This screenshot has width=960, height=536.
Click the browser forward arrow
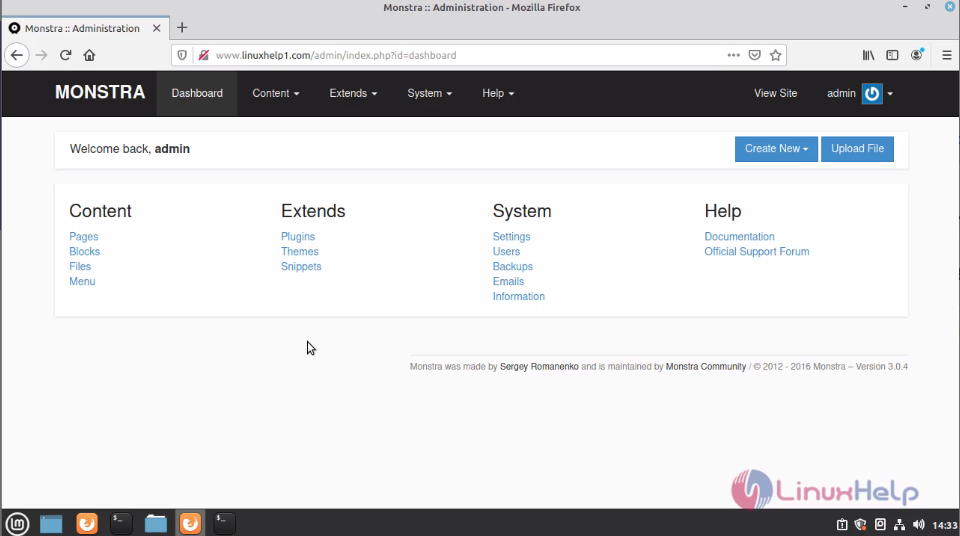tap(41, 55)
